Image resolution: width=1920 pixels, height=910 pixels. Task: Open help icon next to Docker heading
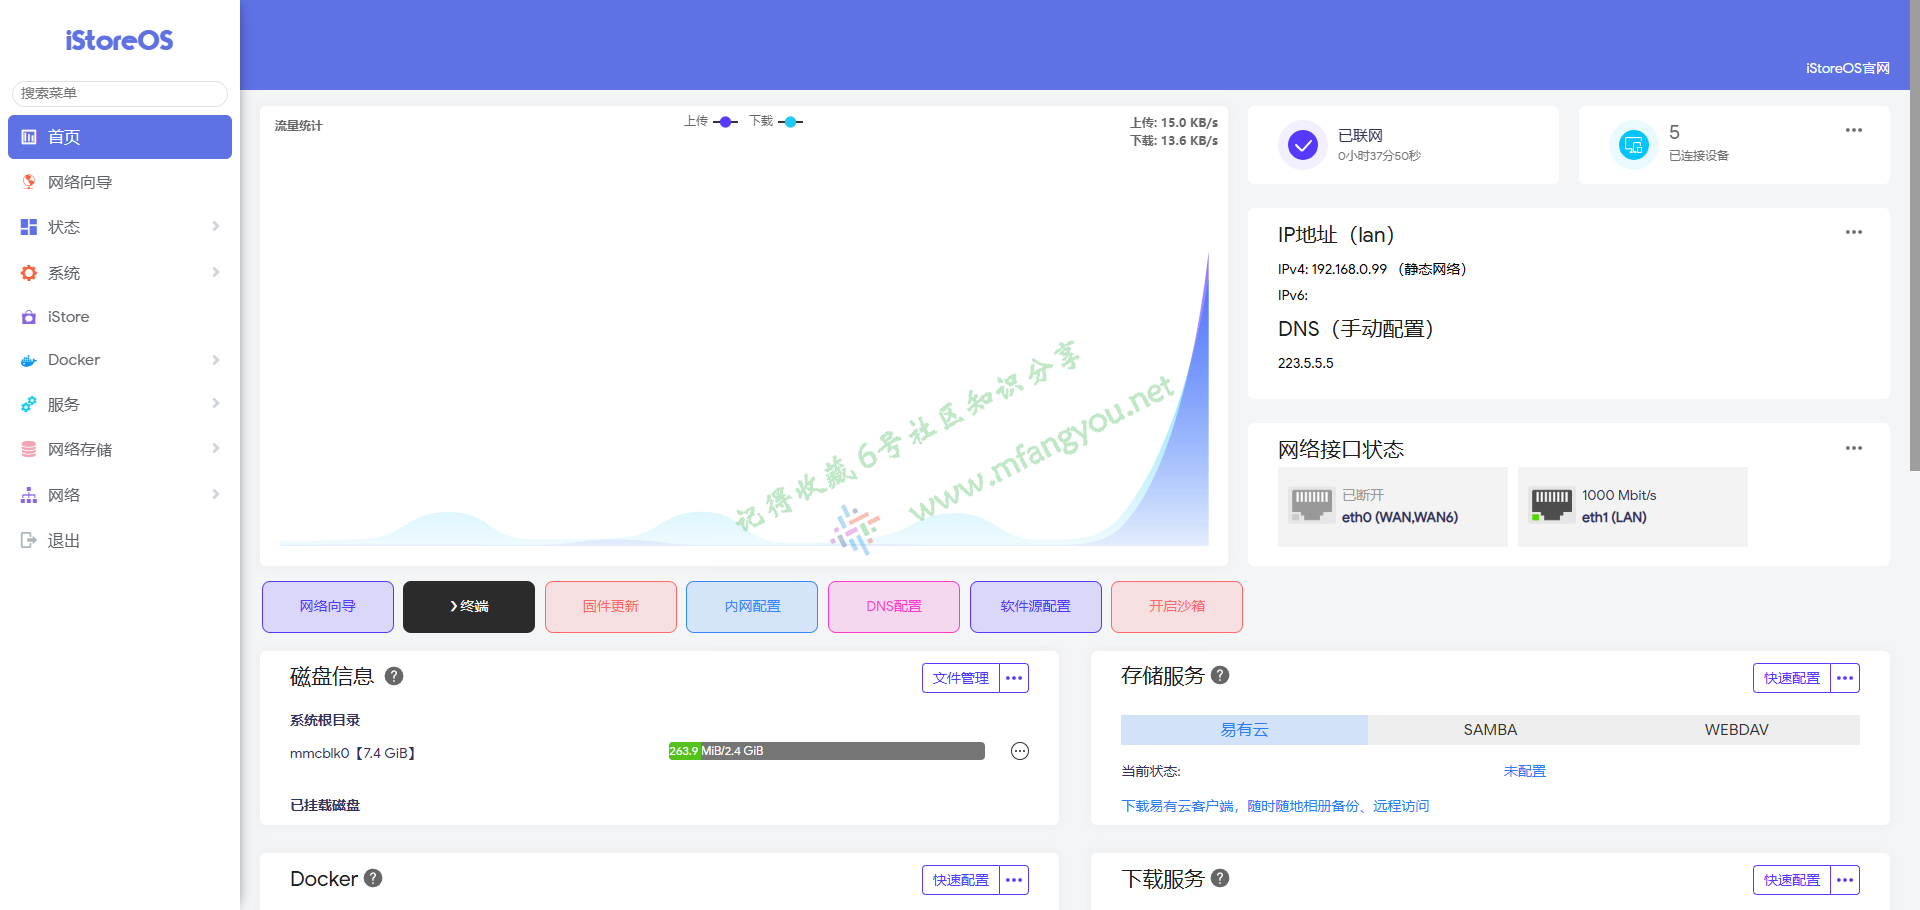[373, 878]
